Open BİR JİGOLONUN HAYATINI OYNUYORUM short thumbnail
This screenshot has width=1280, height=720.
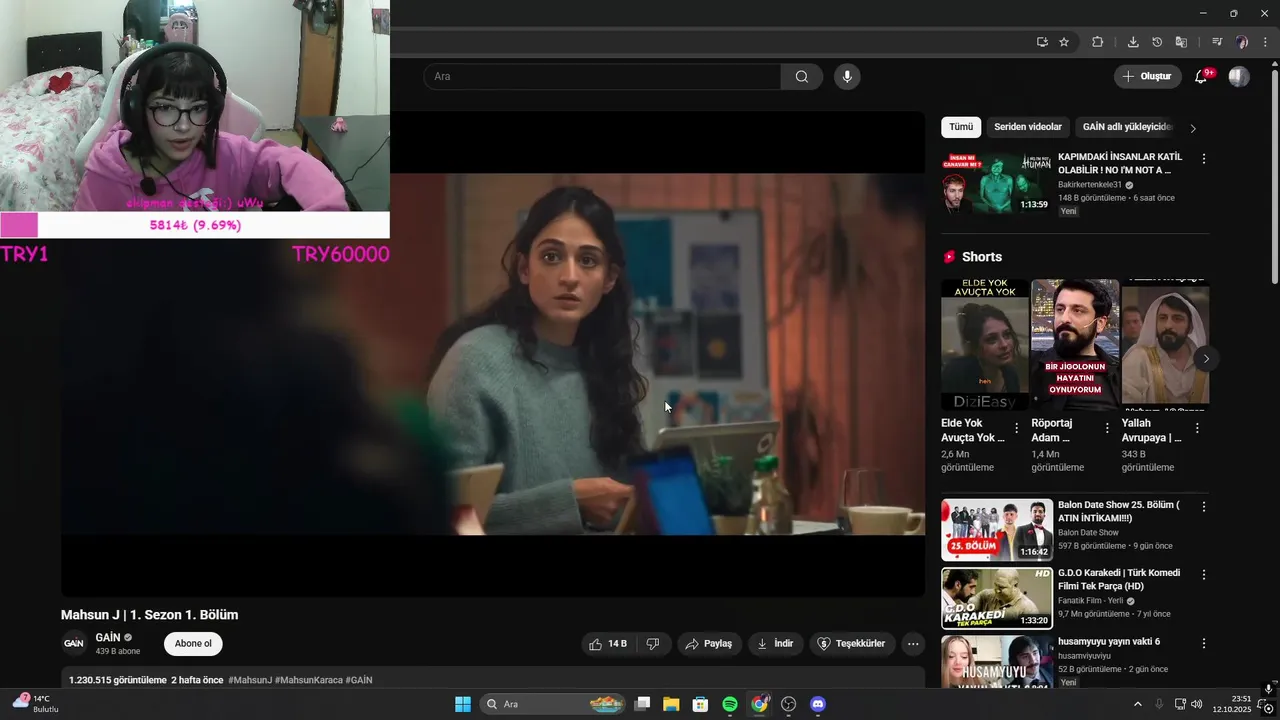click(1075, 345)
